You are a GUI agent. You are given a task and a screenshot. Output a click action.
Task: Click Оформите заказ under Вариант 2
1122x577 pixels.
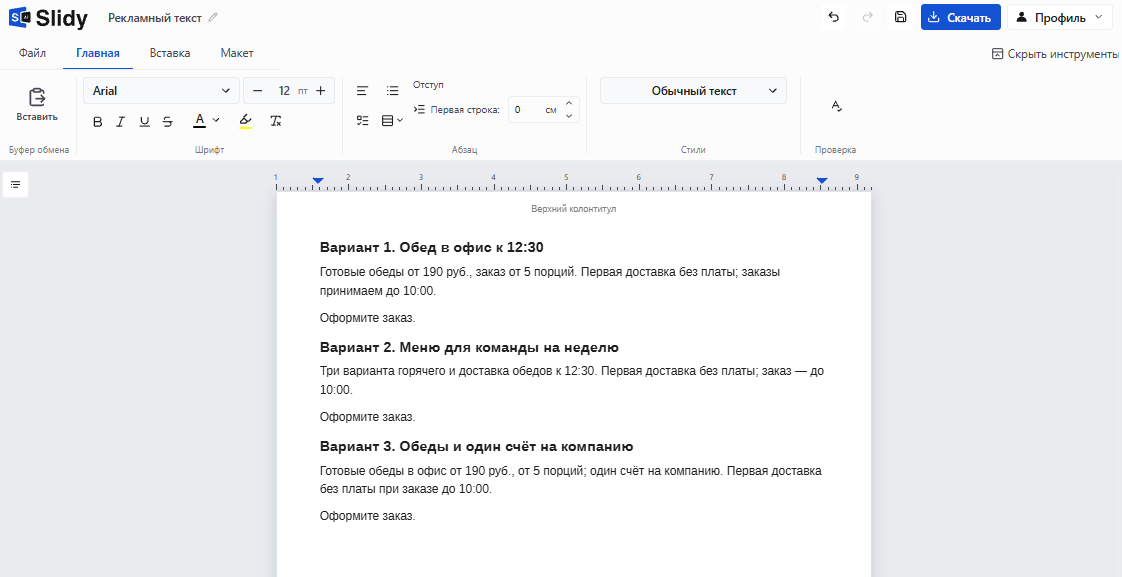pyautogui.click(x=367, y=417)
